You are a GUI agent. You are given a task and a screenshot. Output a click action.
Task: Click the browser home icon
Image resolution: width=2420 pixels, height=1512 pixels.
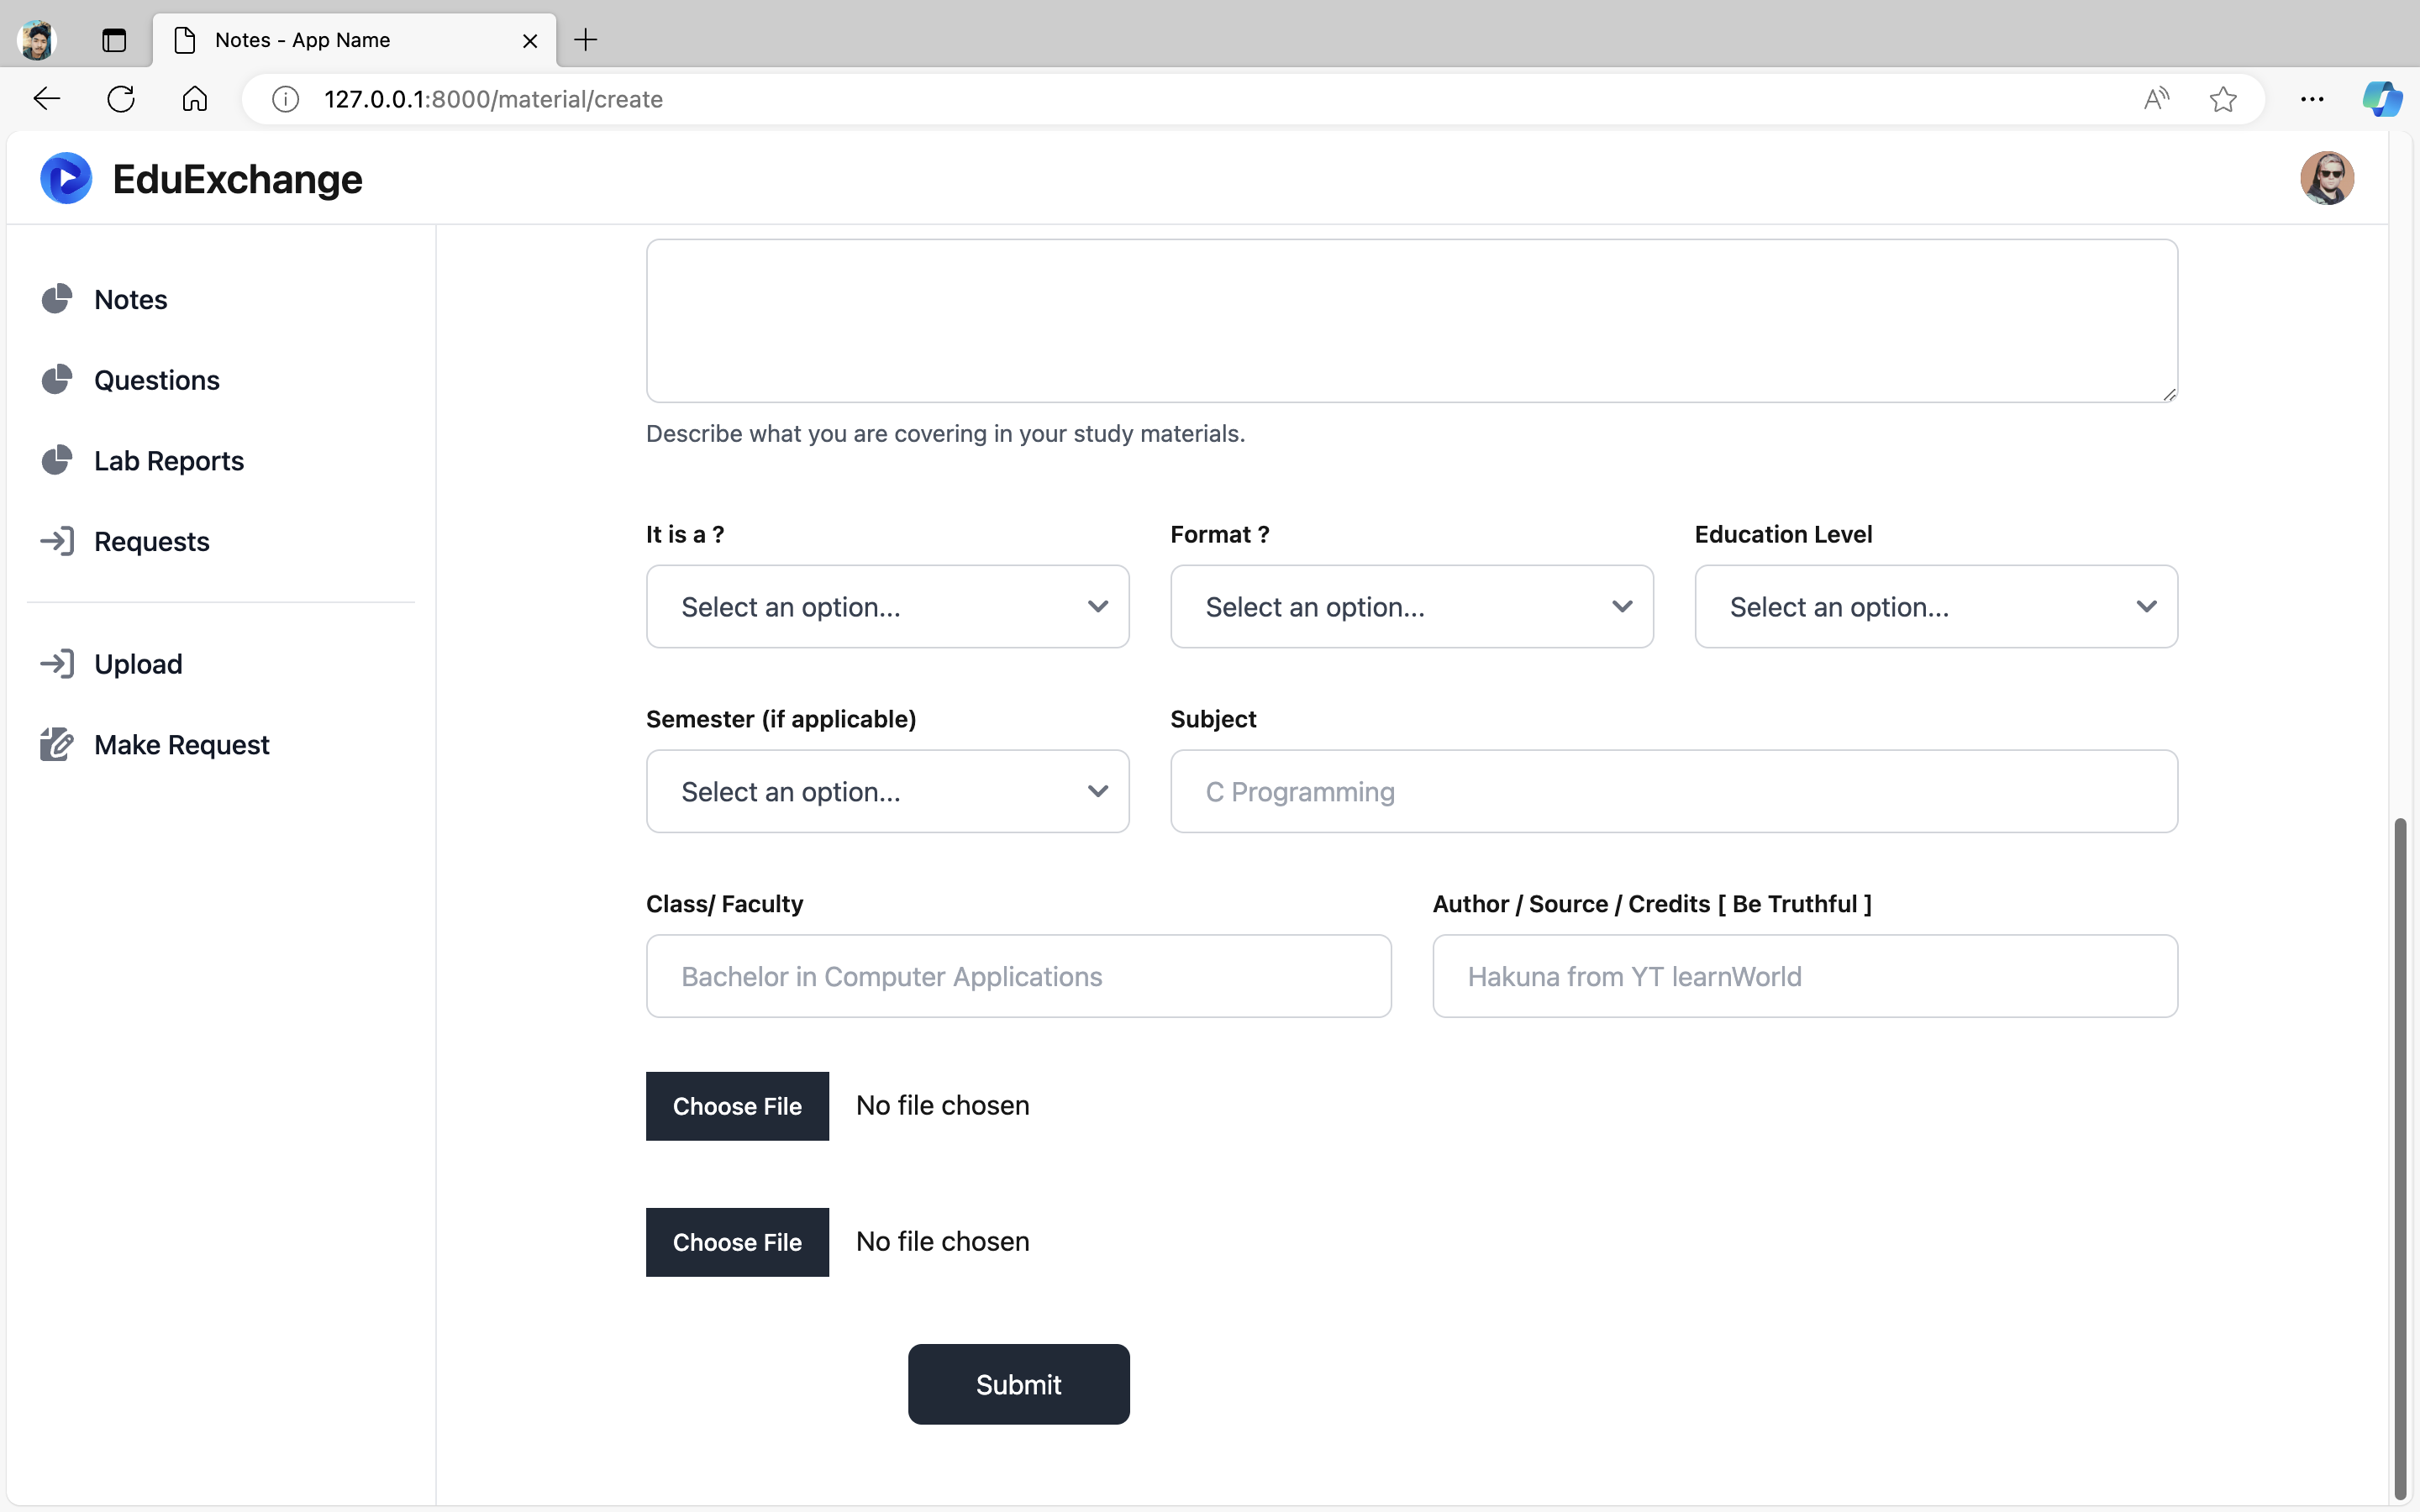pos(195,99)
